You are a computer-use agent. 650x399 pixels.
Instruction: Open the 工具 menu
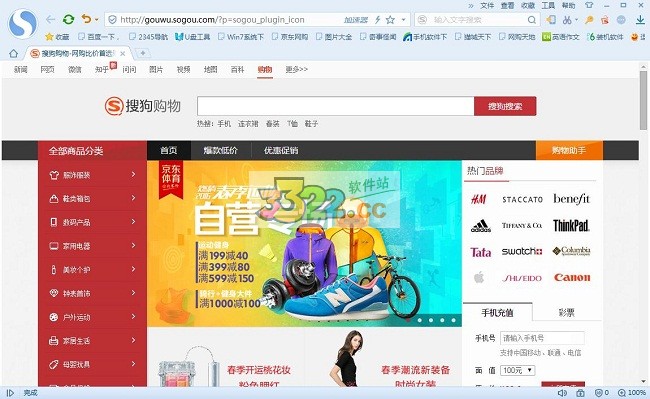[x=548, y=5]
